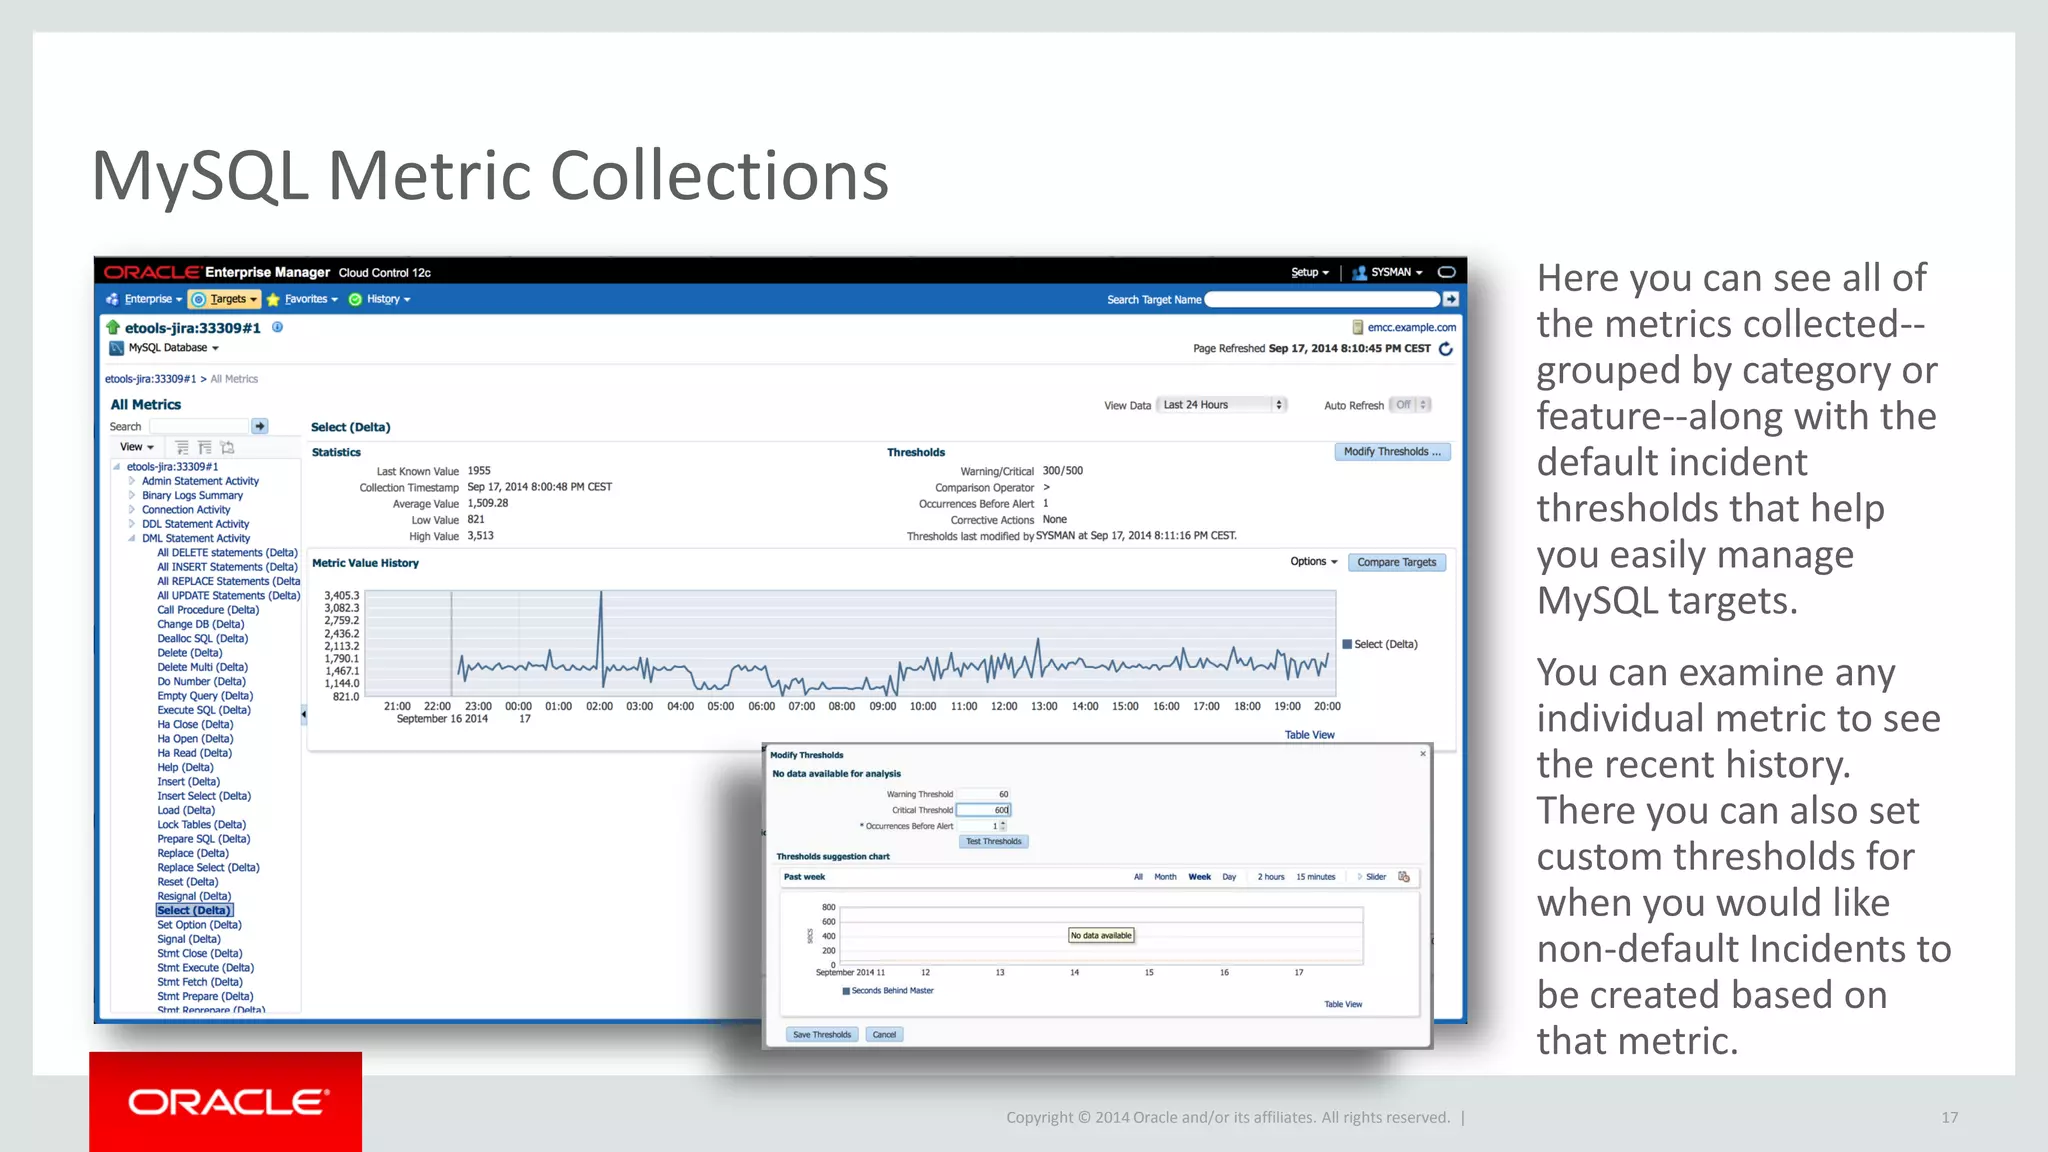Open the Auto Refresh Off dropdown
2048x1152 pixels.
(1411, 405)
